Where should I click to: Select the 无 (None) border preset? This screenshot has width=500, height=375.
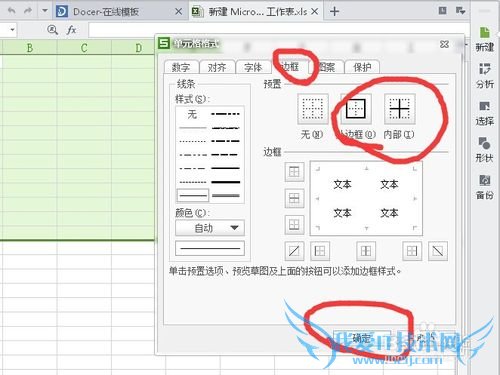coord(313,109)
